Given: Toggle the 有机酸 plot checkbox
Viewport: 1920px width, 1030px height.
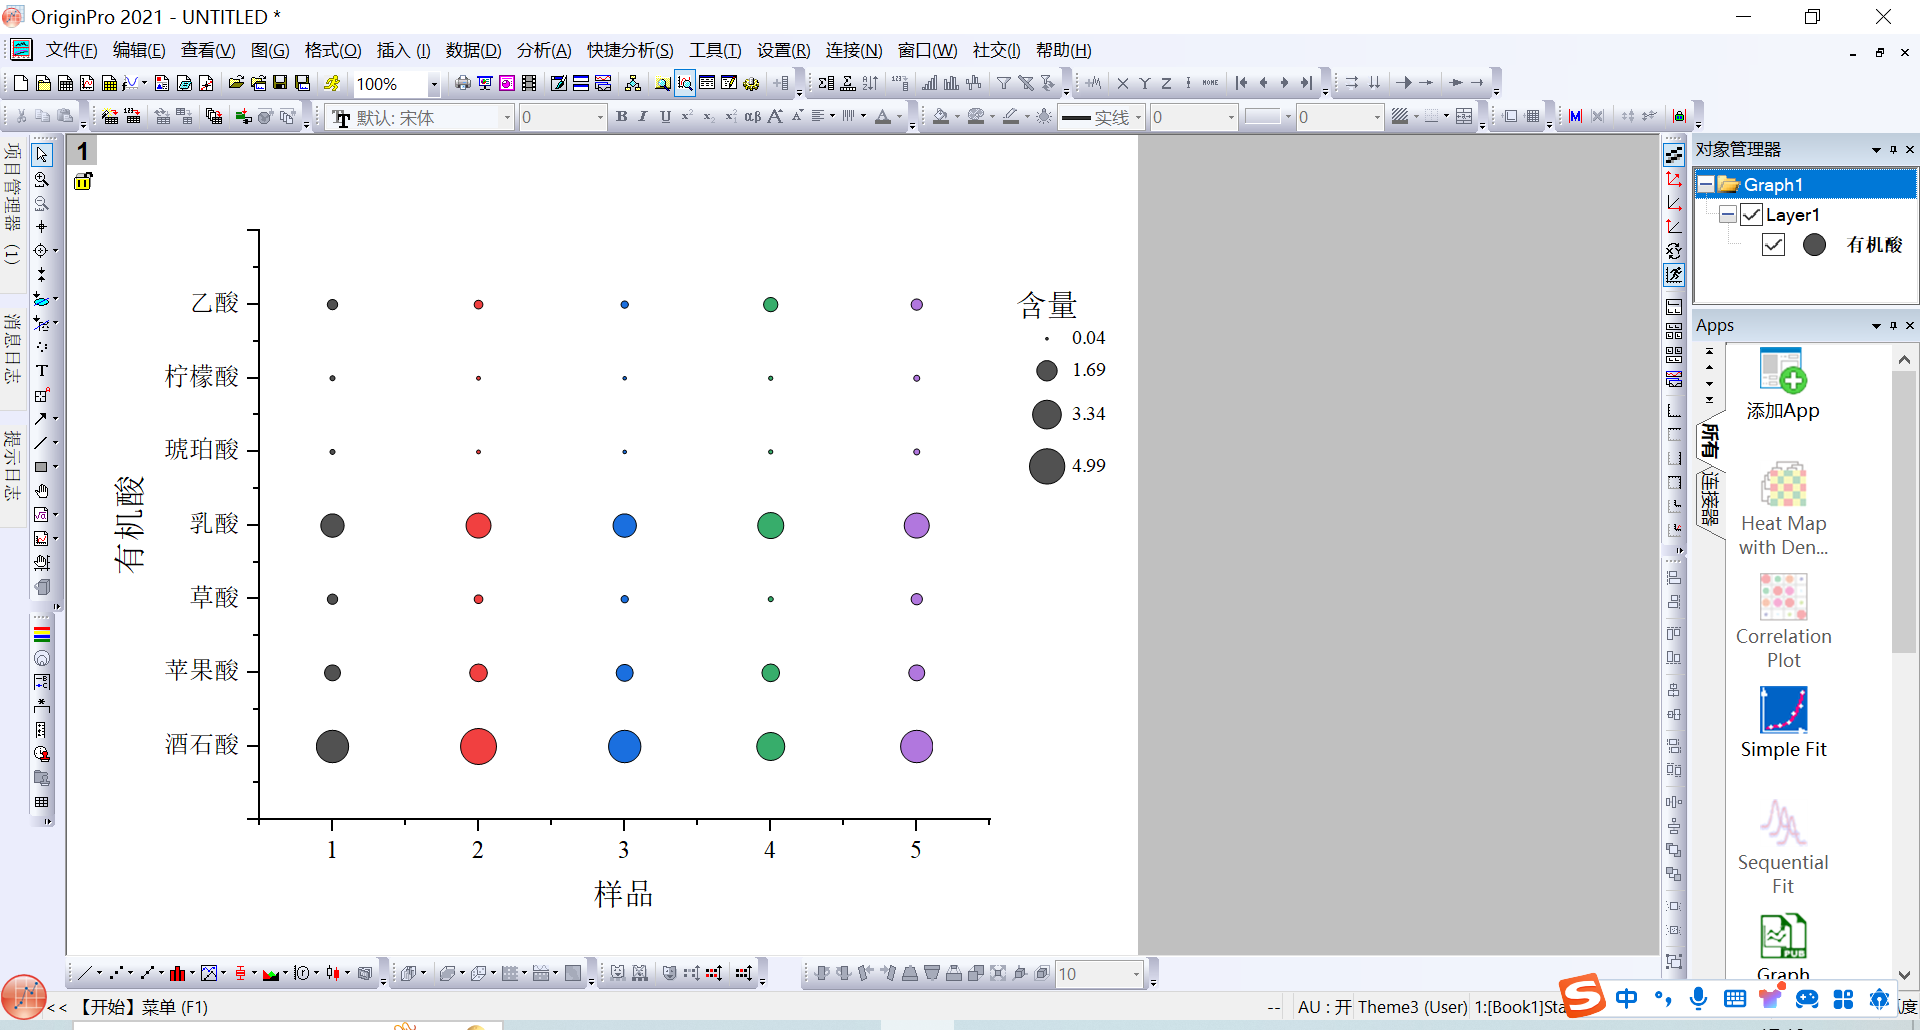Looking at the screenshot, I should [1773, 245].
